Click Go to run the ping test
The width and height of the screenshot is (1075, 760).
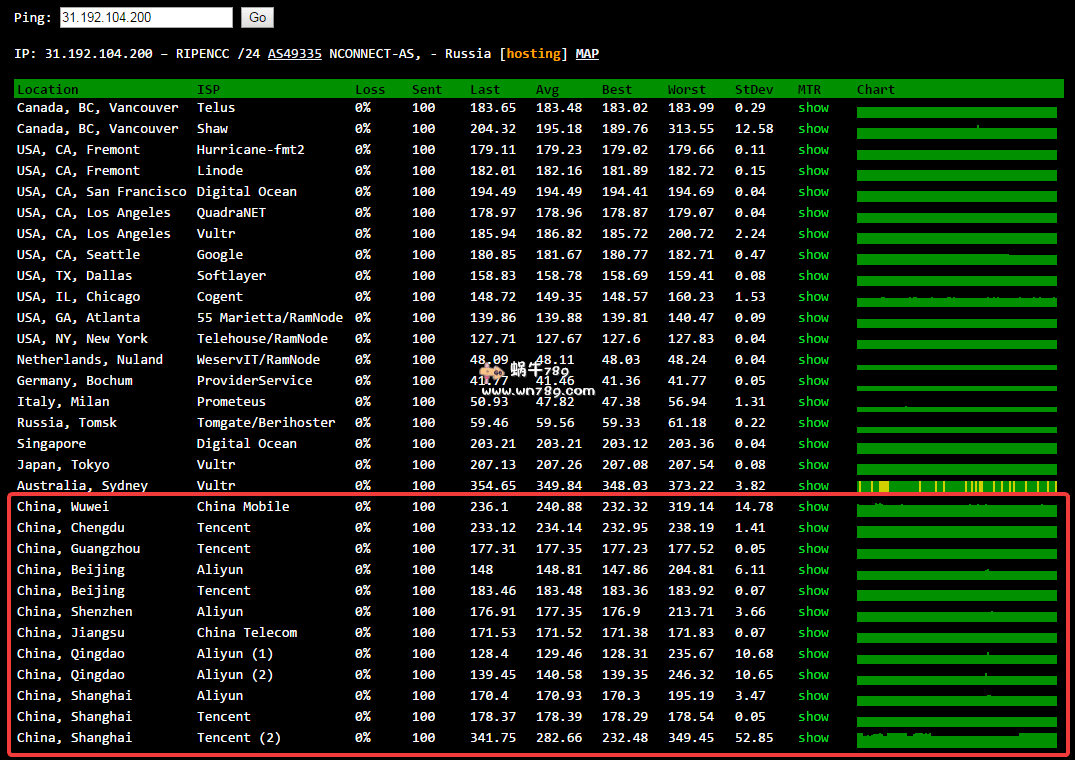pyautogui.click(x=257, y=17)
